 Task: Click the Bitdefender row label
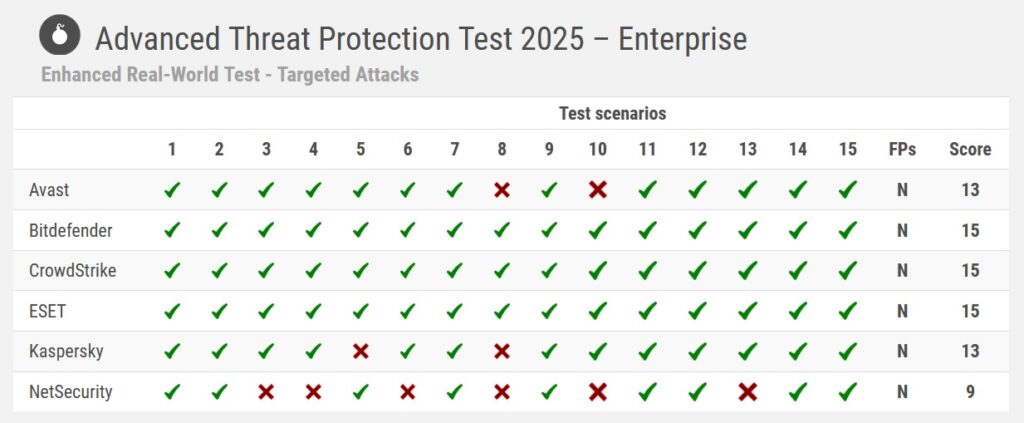click(70, 231)
